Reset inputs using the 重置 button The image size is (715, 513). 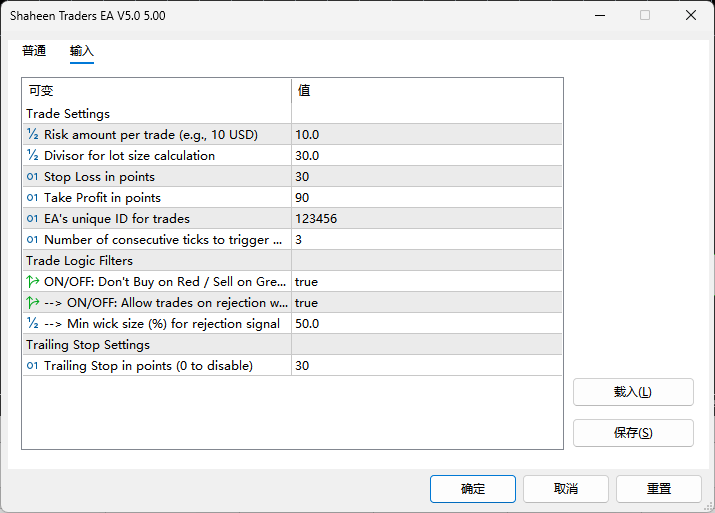[658, 489]
